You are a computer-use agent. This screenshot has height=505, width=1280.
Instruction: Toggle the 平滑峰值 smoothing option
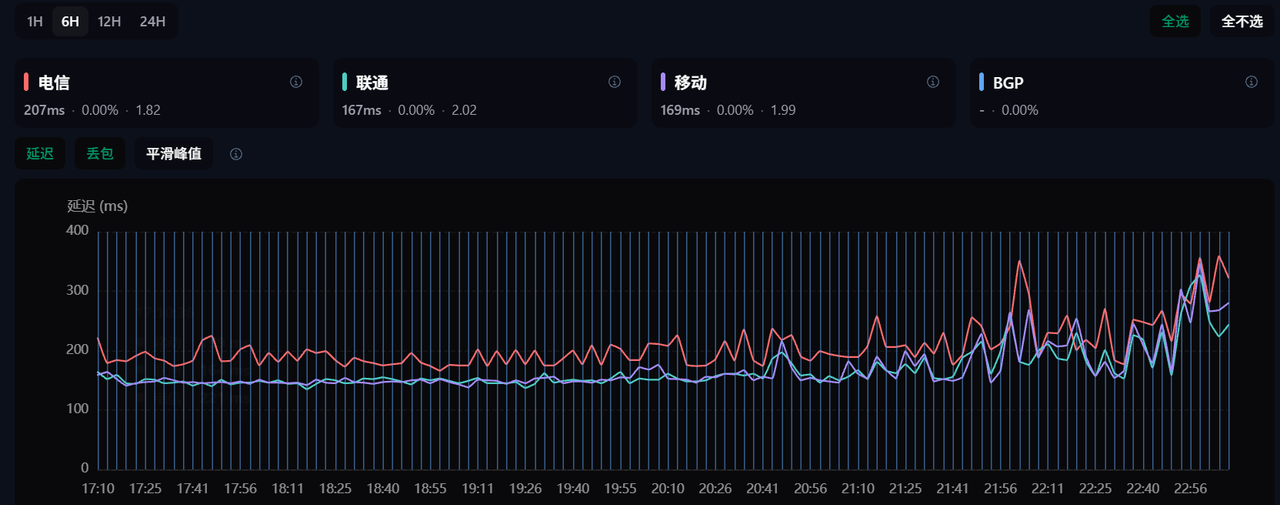[174, 153]
